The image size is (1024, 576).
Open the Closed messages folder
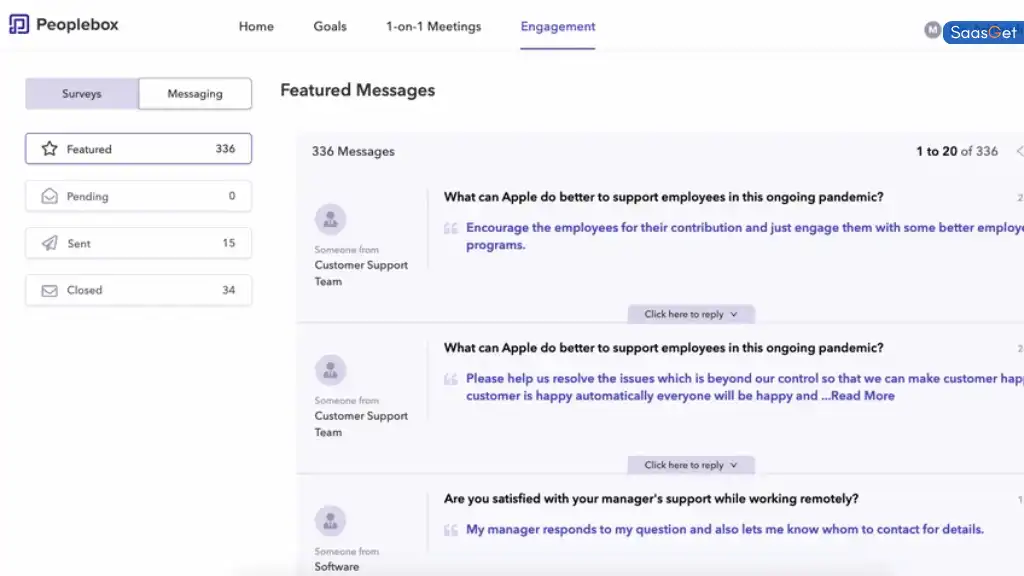[x=138, y=290]
